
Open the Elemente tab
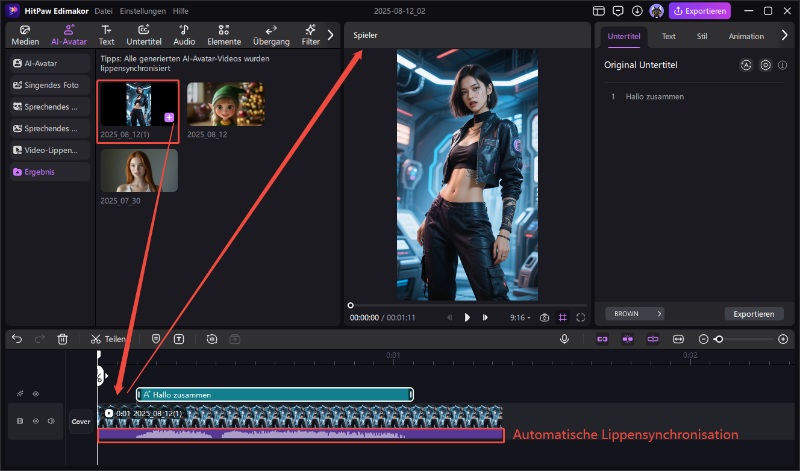tap(224, 35)
